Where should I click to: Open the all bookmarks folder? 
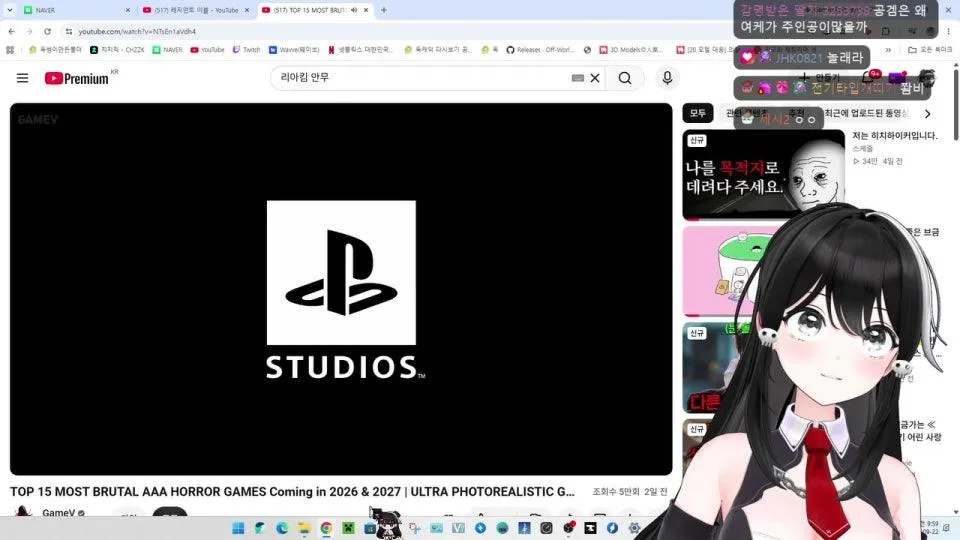[930, 50]
